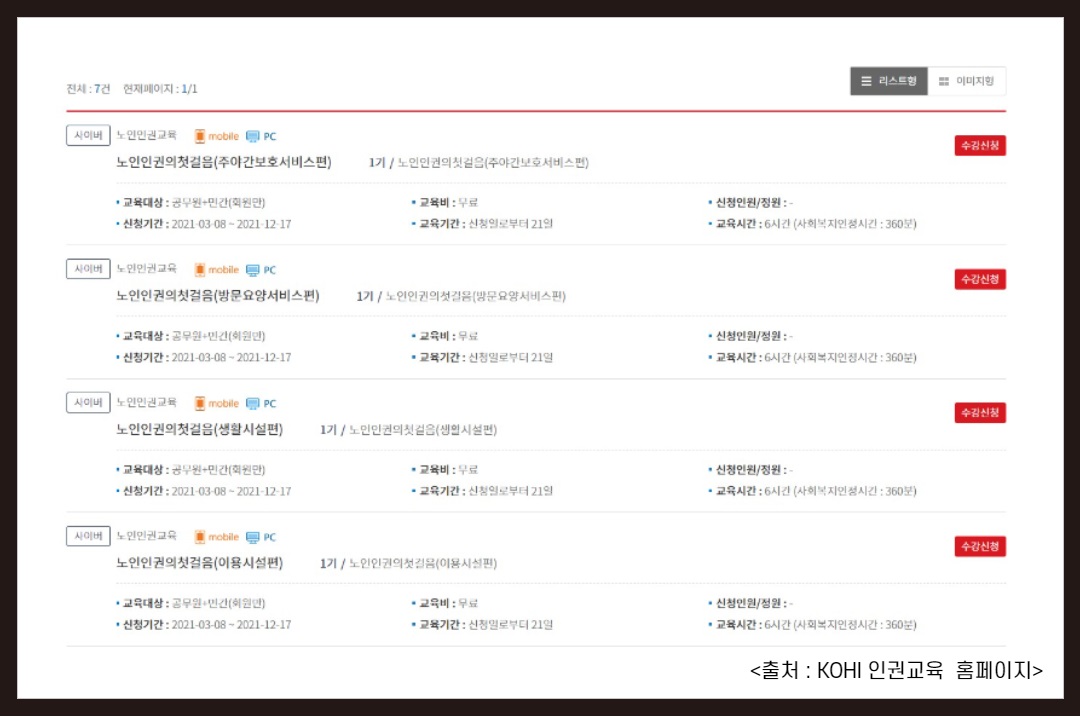Screen dimensions: 1080x718
Task: Click '교육비 : 무료' in 생활시설편 row
Action: 445,470
